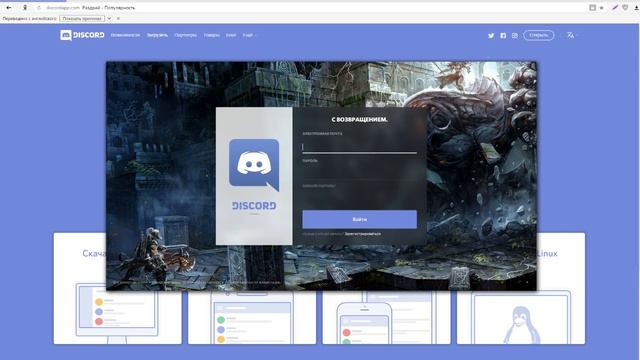Close the translation bar
The width and height of the screenshot is (640, 360).
[x=118, y=18]
